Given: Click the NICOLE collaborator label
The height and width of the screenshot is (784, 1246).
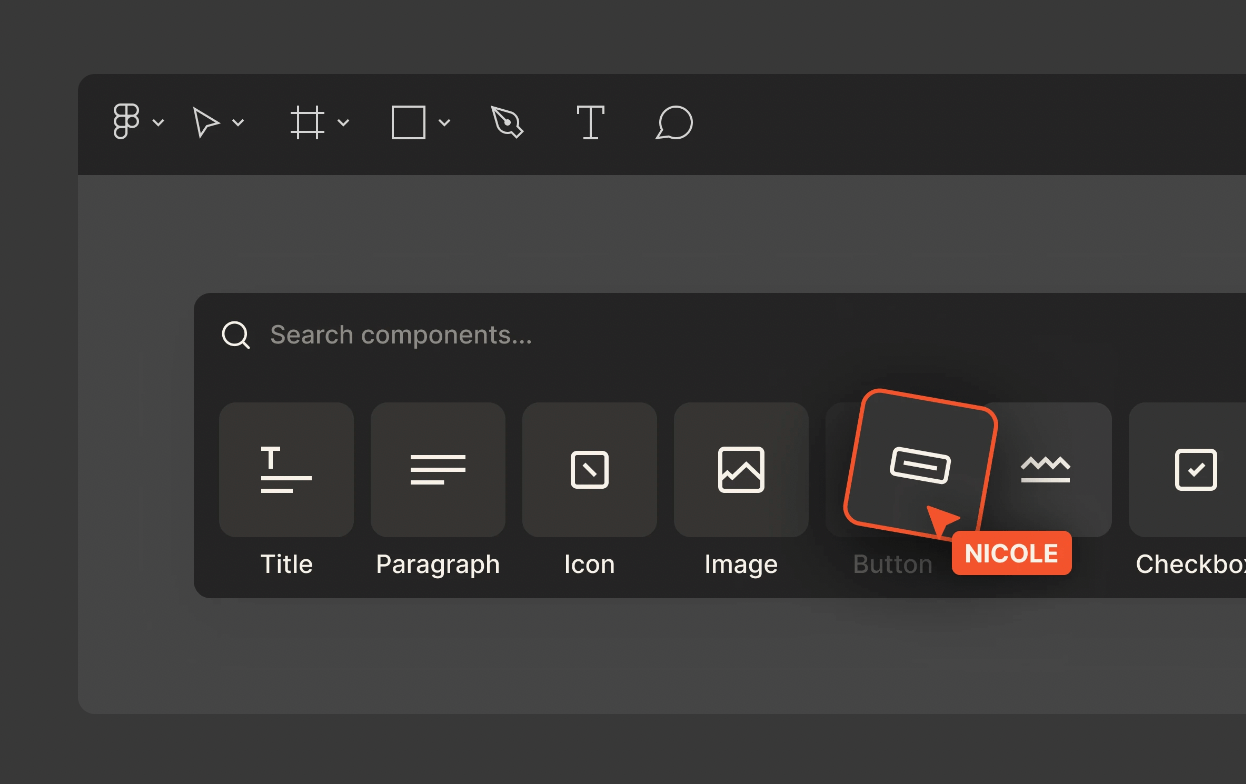Looking at the screenshot, I should pos(1011,554).
